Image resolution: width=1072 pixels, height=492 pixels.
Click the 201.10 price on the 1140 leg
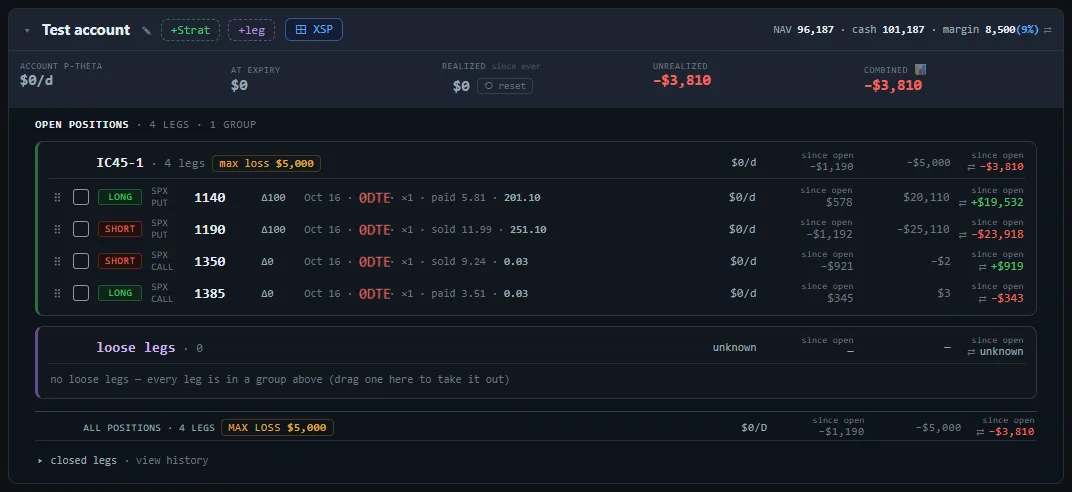tap(522, 197)
